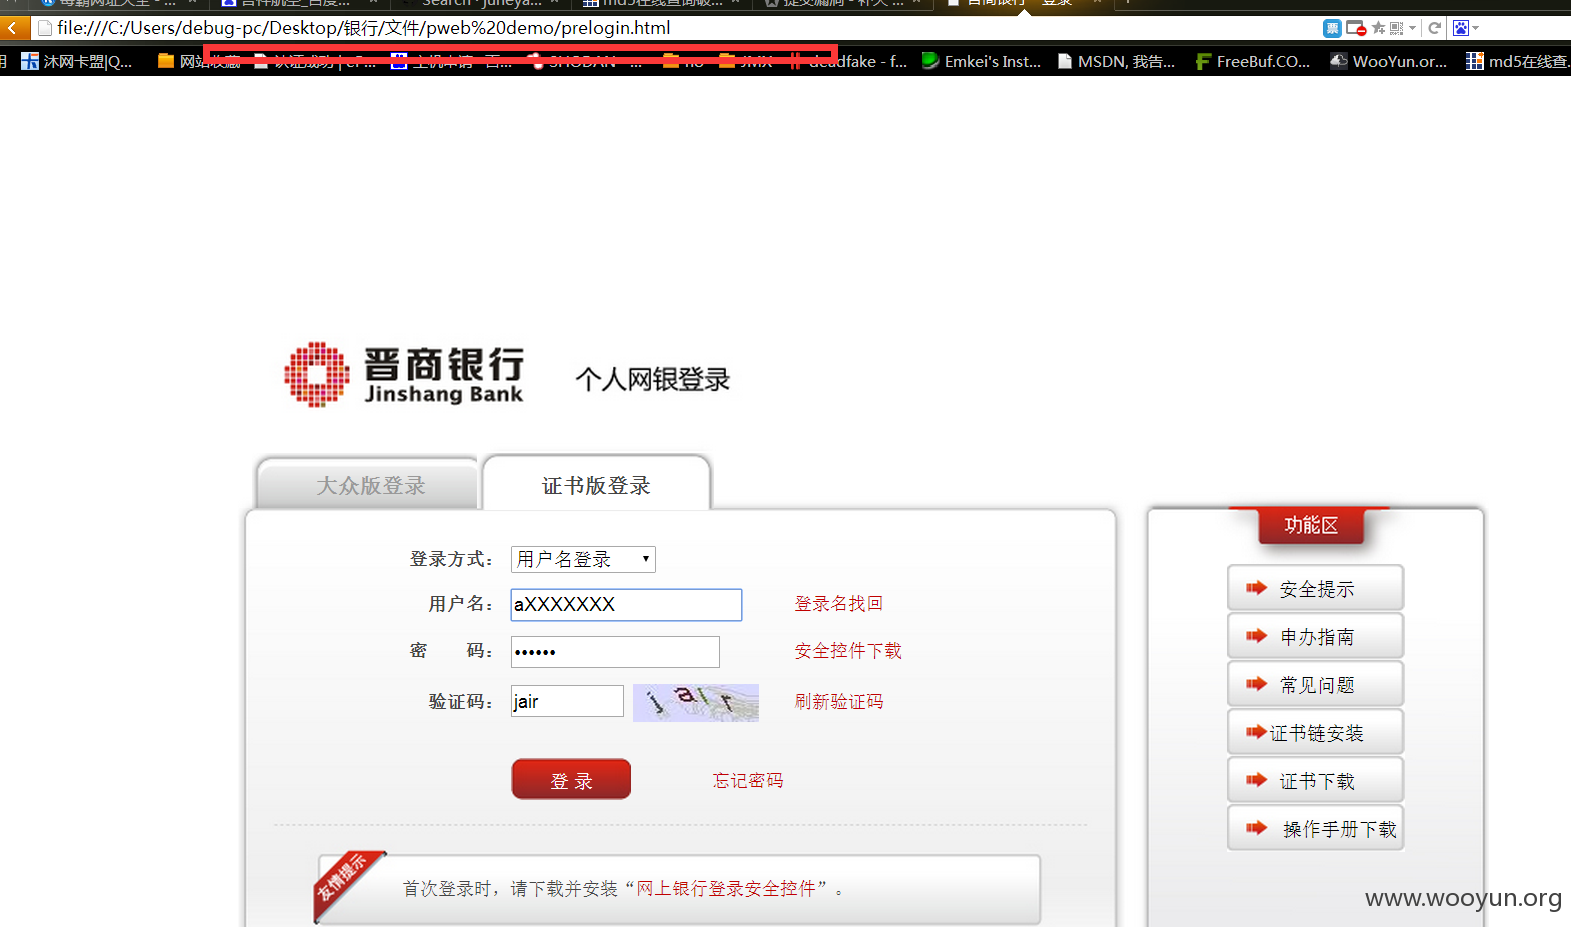Open 常见问题 in the function area
This screenshot has height=927, width=1571.
point(1315,684)
